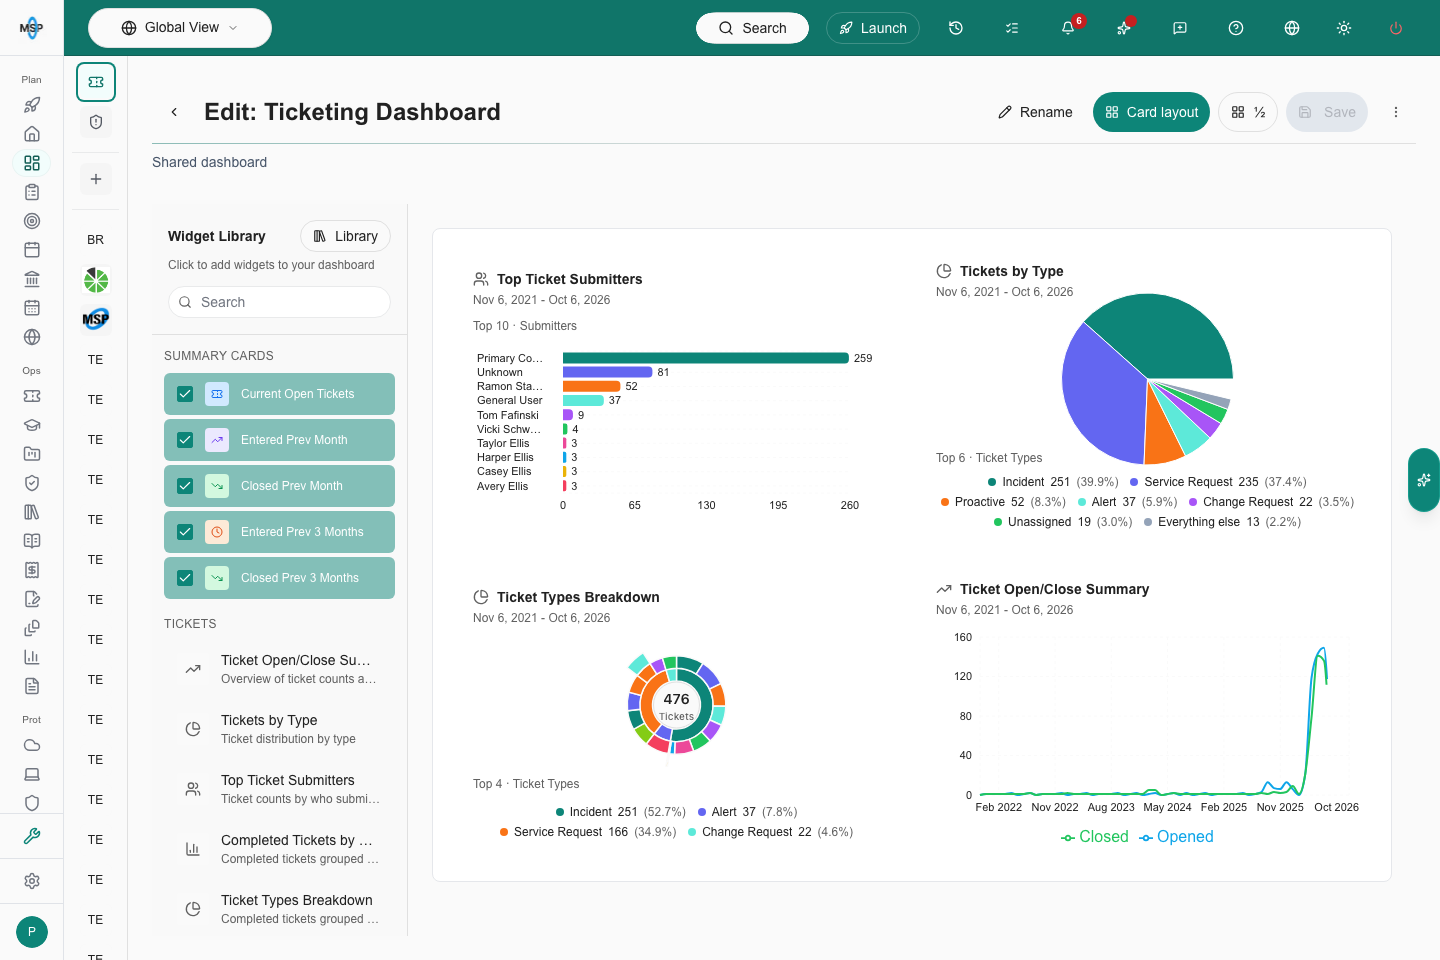Click the widget library Search field
This screenshot has height=960, width=1440.
279,302
